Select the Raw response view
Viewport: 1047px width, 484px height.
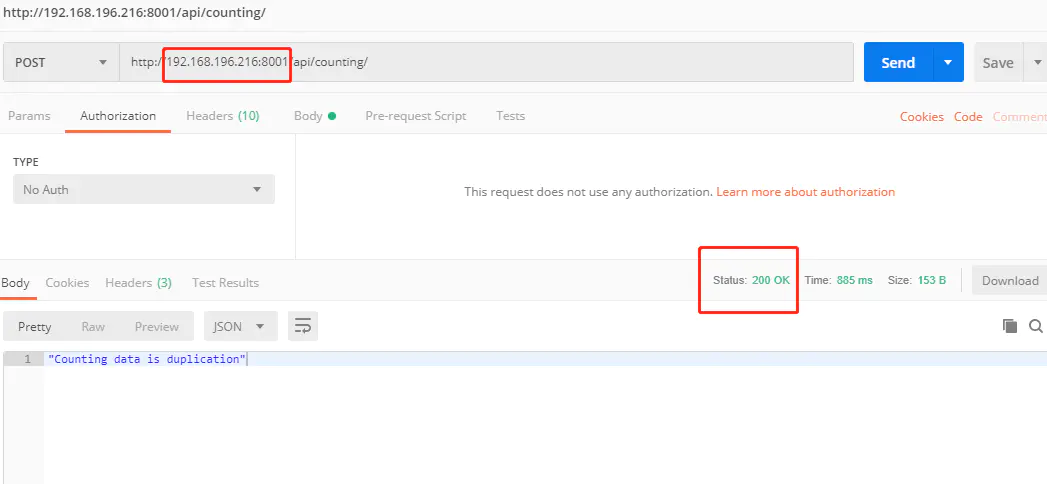[x=93, y=326]
